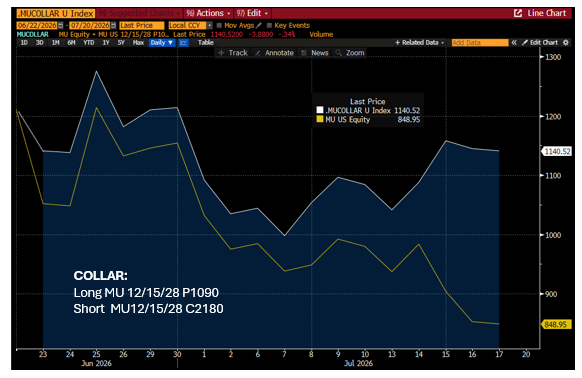This screenshot has width=582, height=378.
Task: Click the red 1140.5200 last price value
Action: point(226,34)
